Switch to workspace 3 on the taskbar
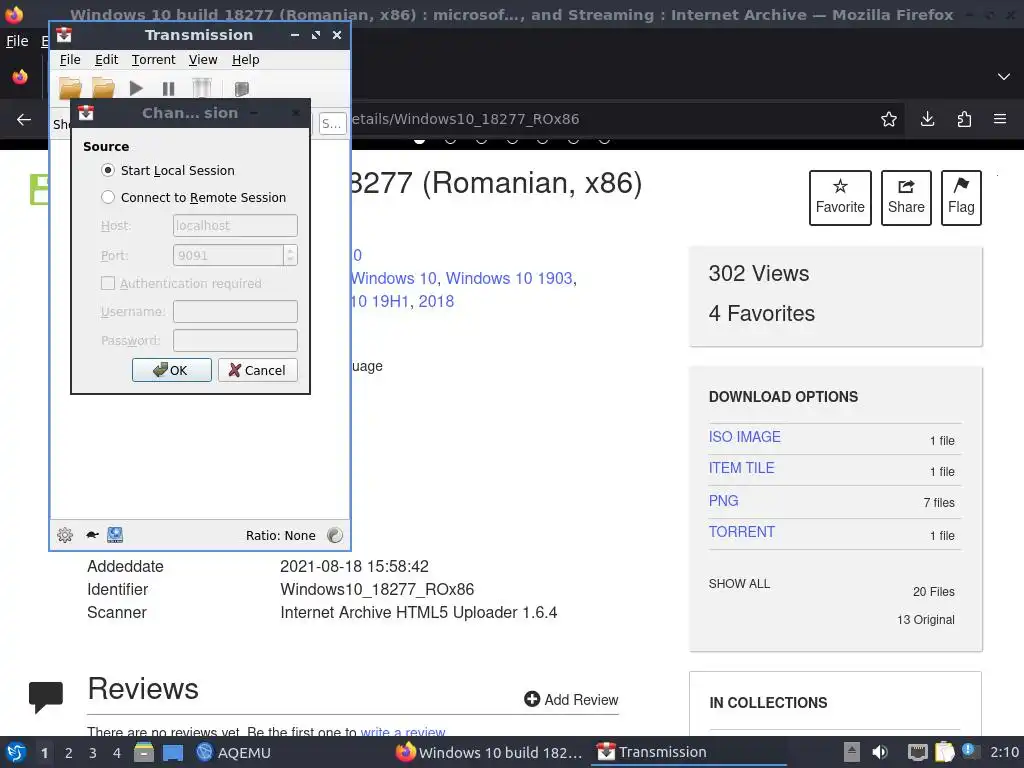Image resolution: width=1024 pixels, height=768 pixels. pos(93,753)
